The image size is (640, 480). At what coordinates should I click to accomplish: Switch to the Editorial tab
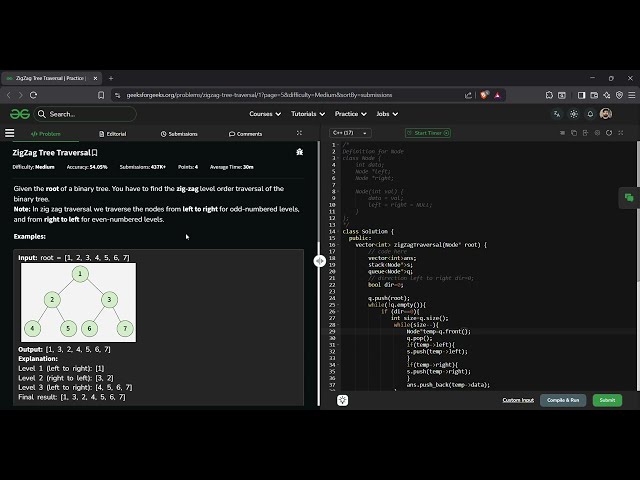113,134
